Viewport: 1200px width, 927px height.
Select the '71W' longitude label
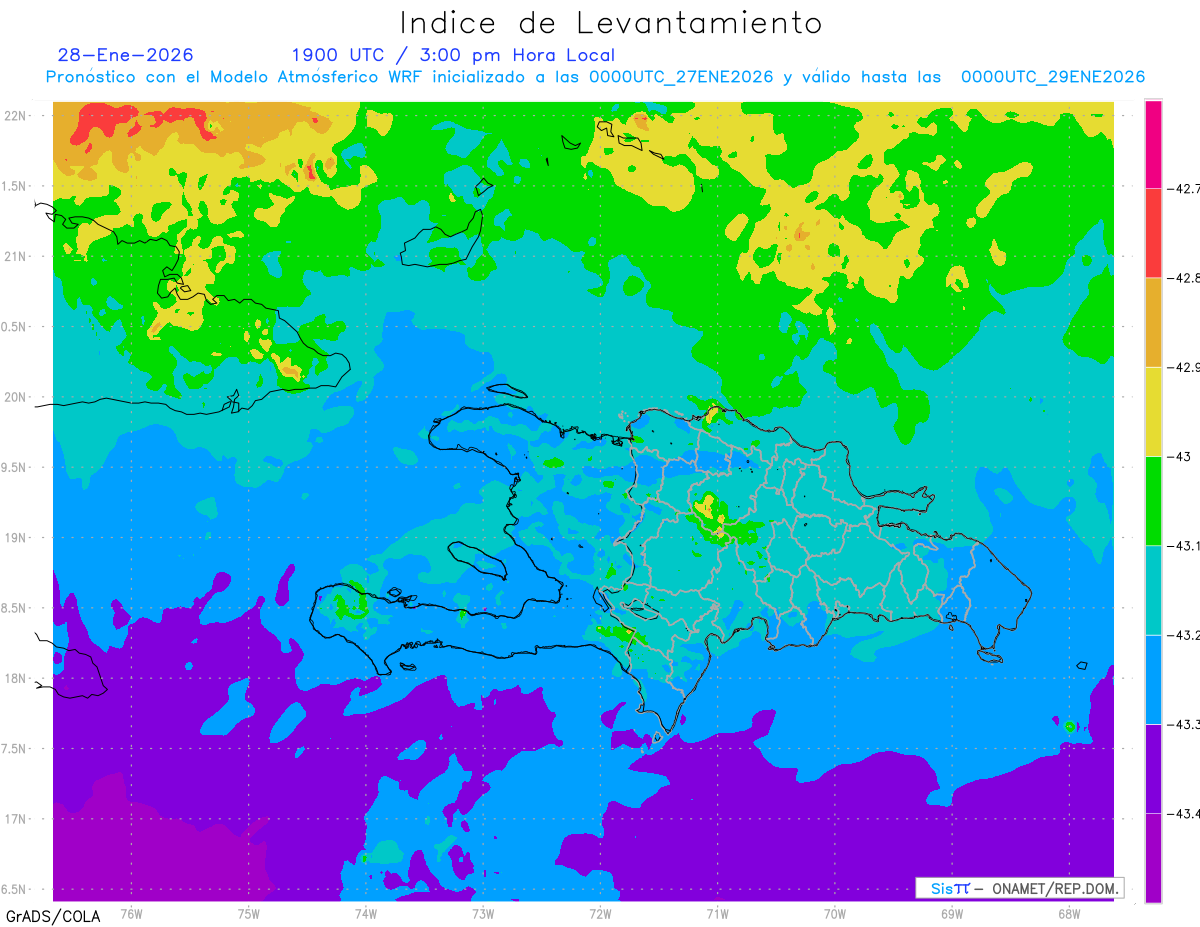(717, 913)
